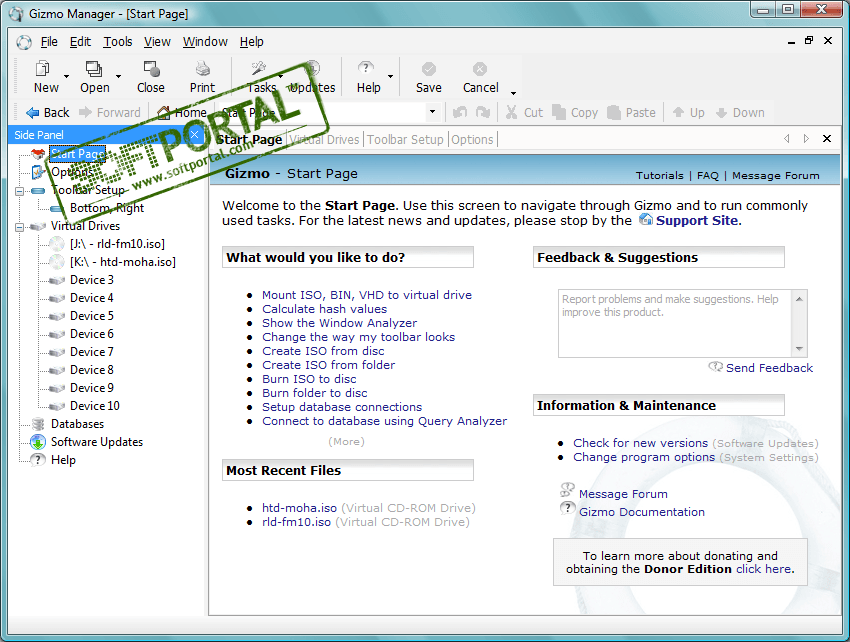
Task: Click the Help question mark toolbar icon
Action: pos(366,69)
